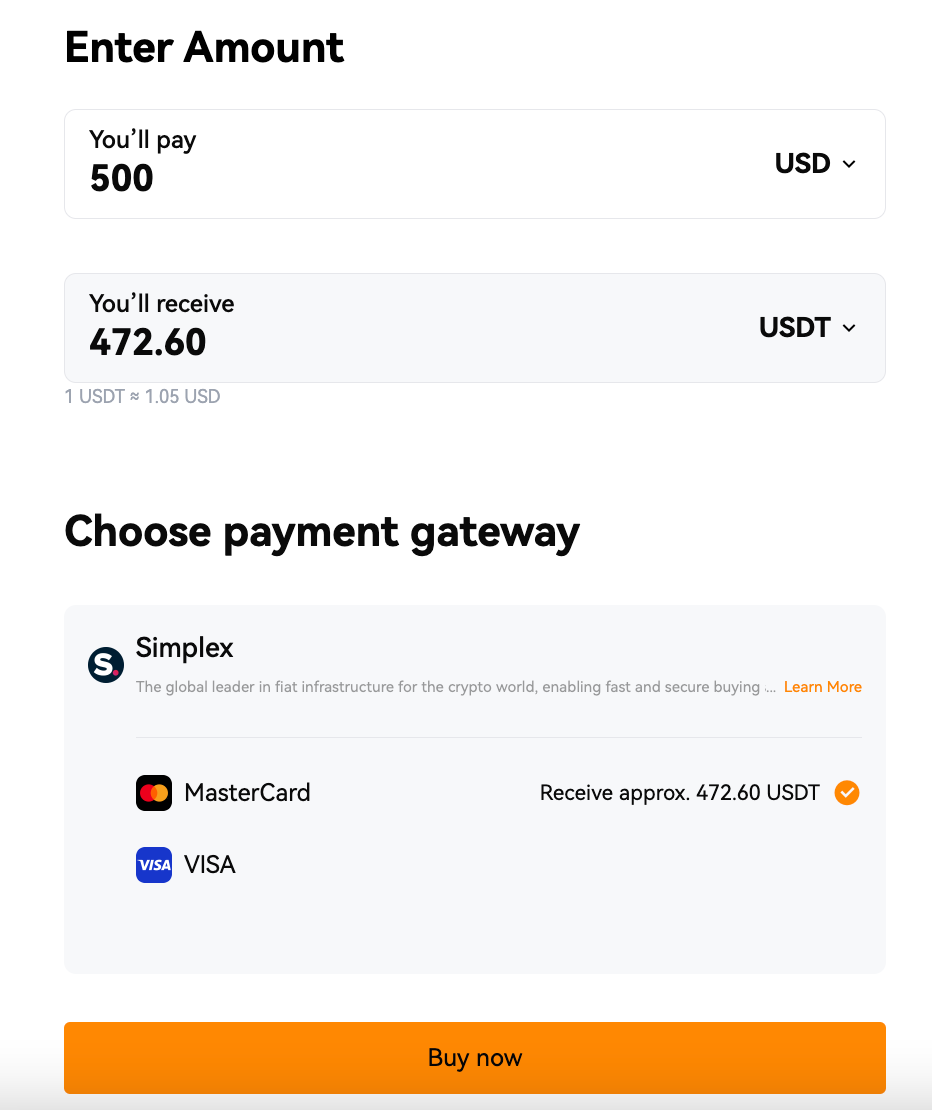The width and height of the screenshot is (932, 1110).
Task: Click the orange checkmark beside MasterCard
Action: pyautogui.click(x=847, y=793)
